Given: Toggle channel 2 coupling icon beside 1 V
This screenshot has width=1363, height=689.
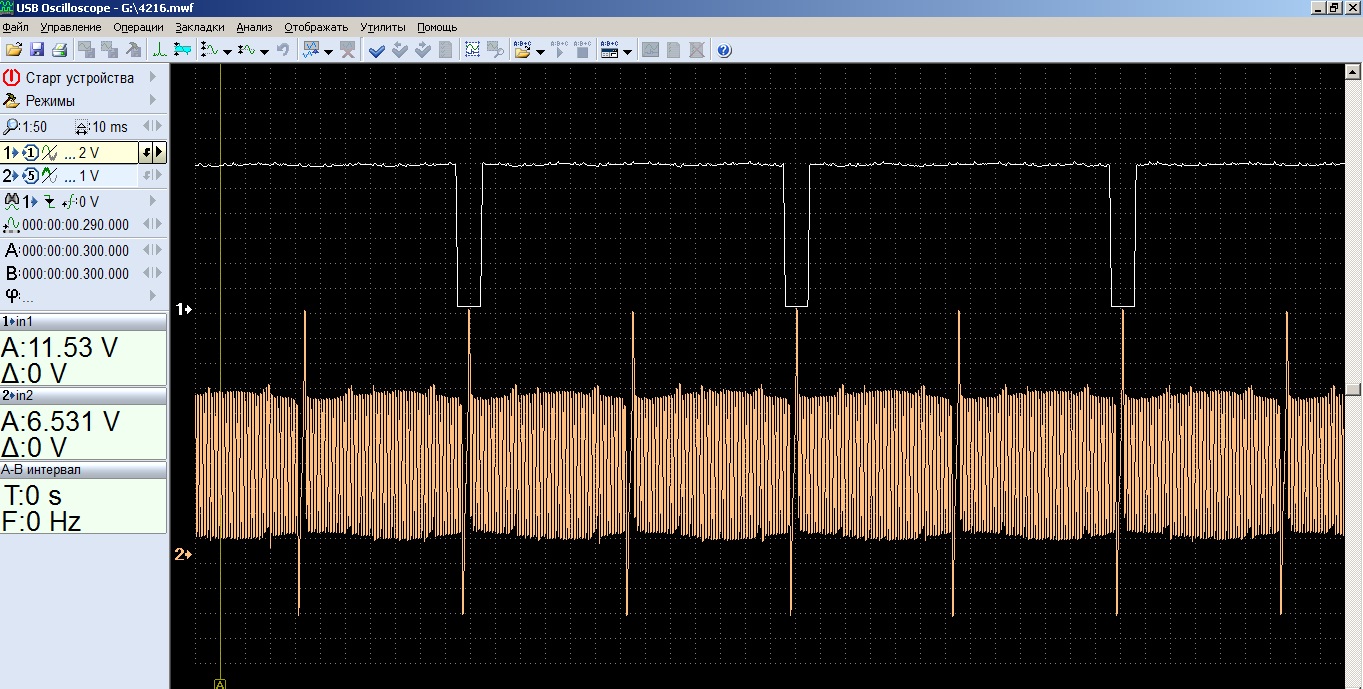Looking at the screenshot, I should click(x=49, y=176).
